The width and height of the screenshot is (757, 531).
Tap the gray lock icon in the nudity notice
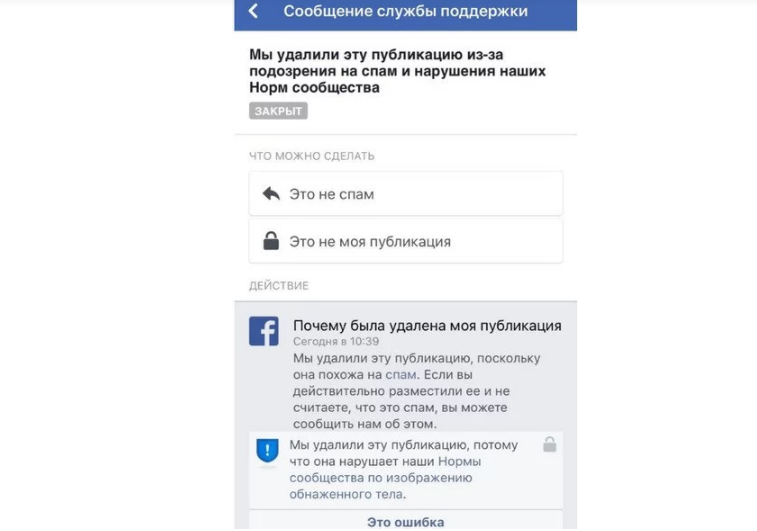549,445
